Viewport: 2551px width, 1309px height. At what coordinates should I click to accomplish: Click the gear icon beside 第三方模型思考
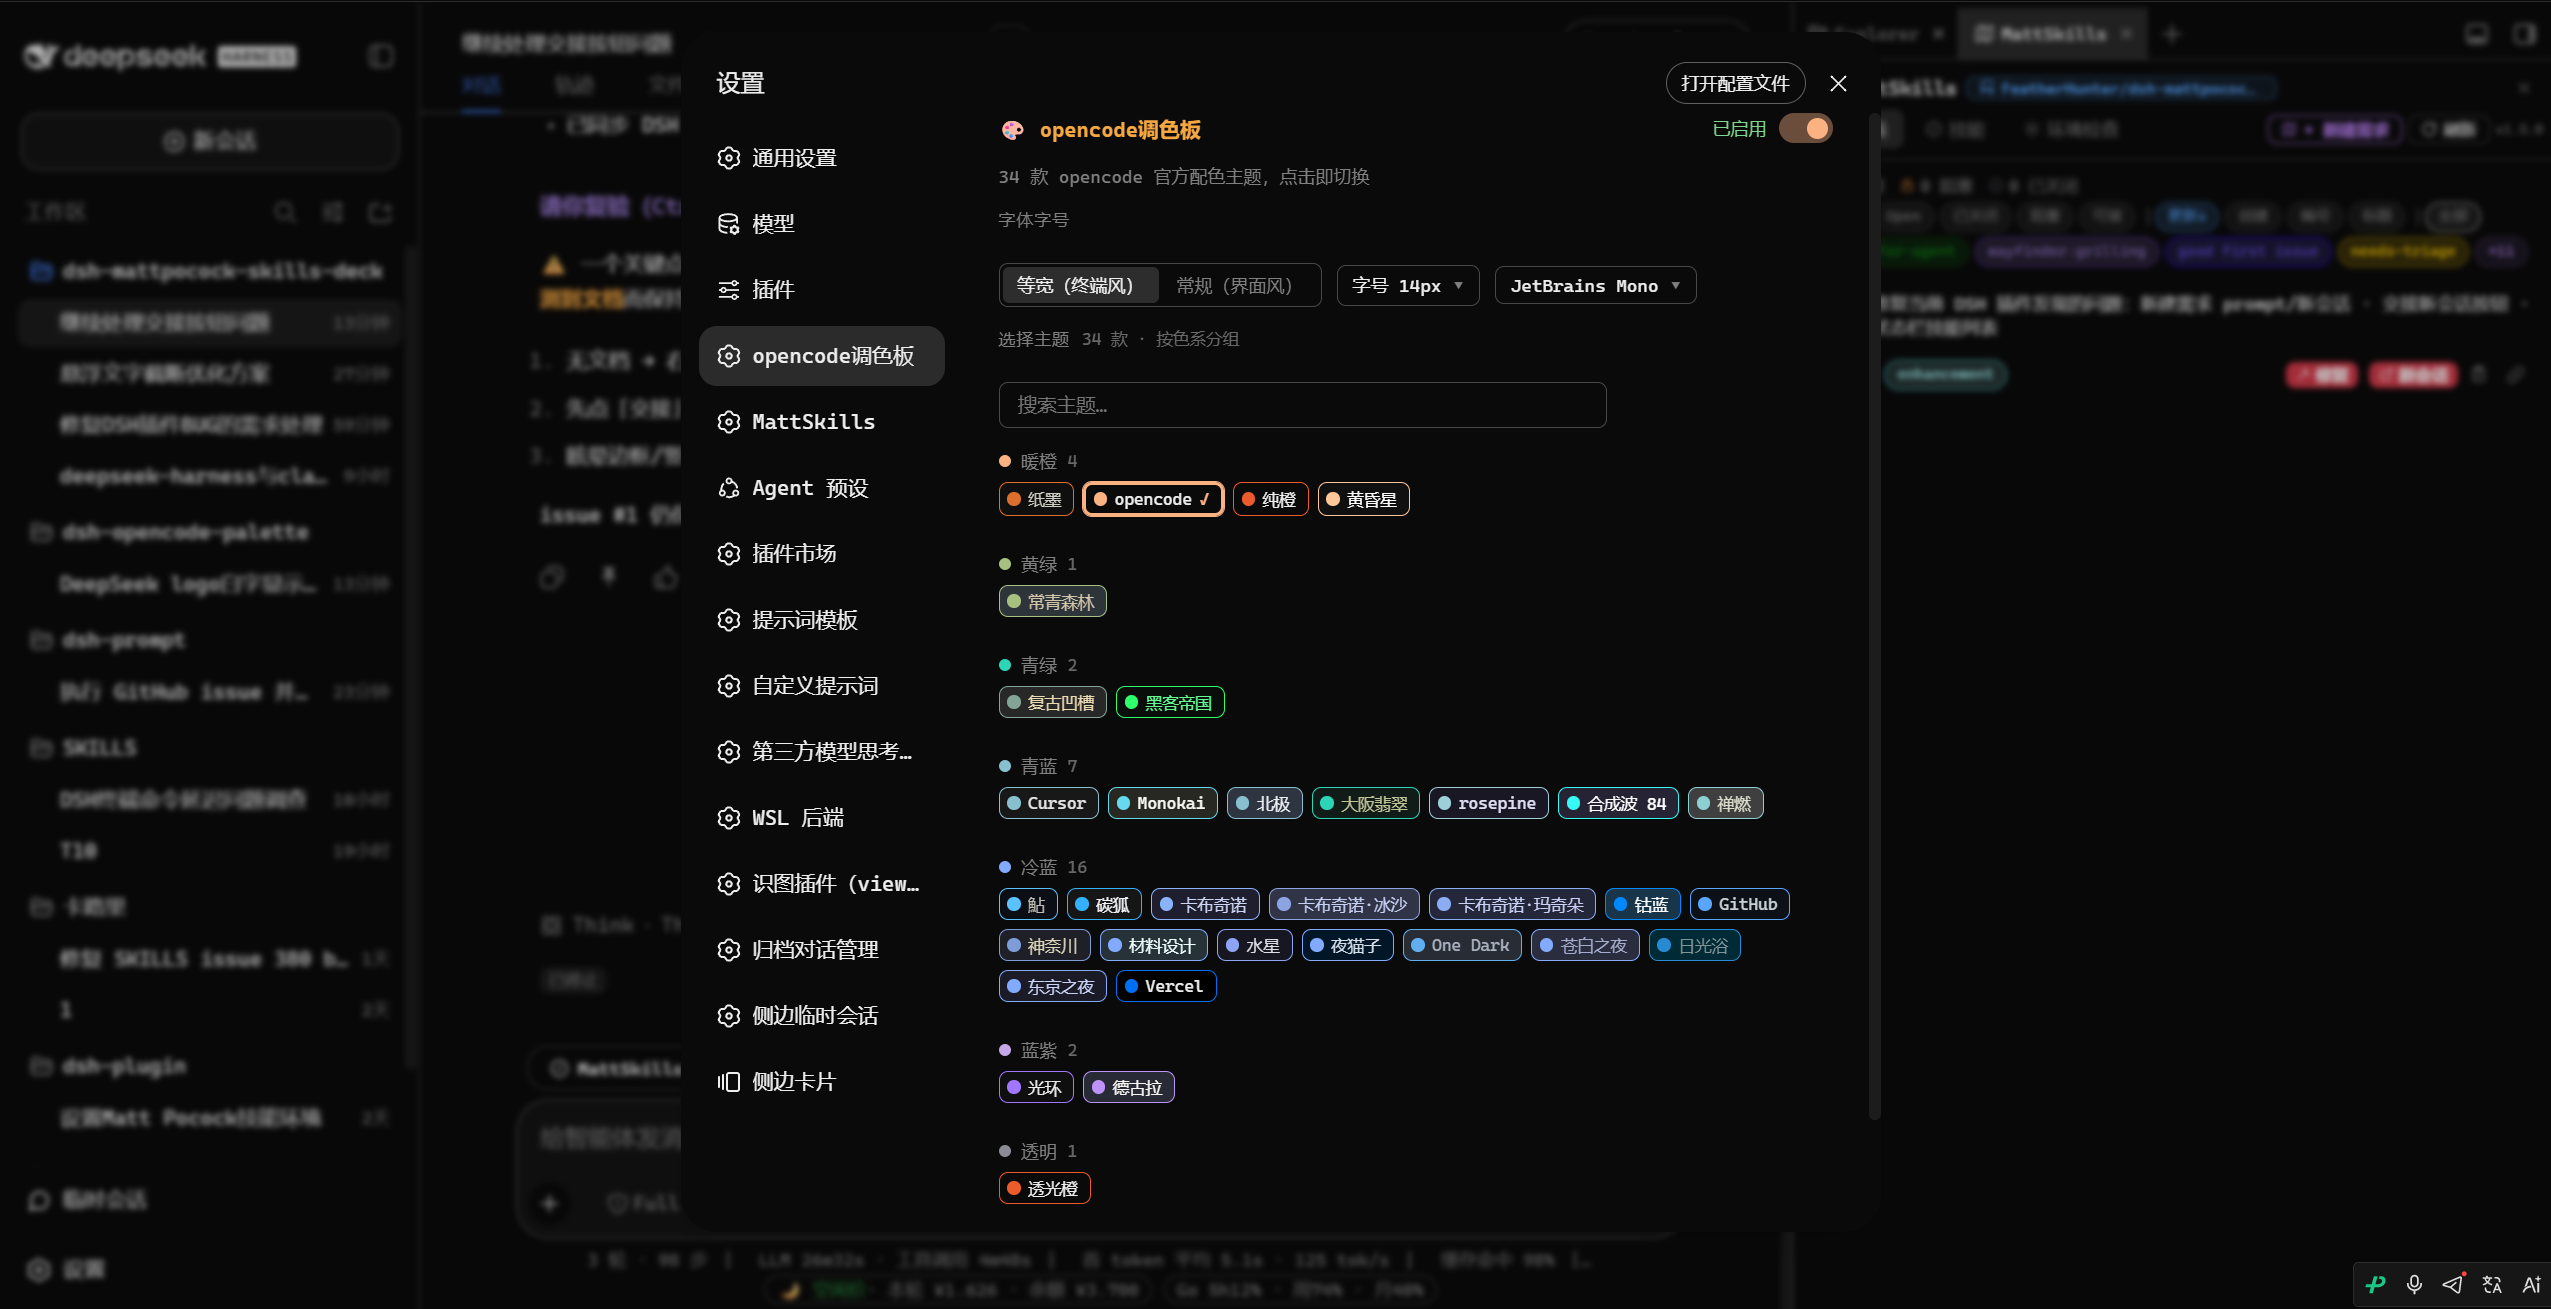tap(729, 752)
